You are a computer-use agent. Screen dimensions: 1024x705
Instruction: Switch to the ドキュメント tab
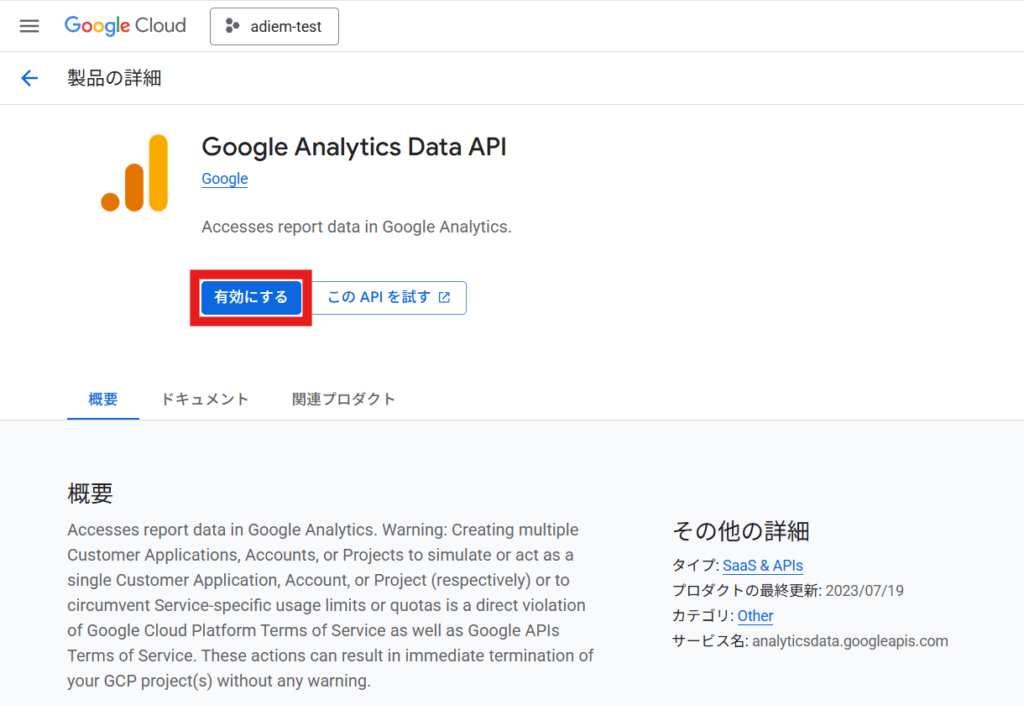[204, 398]
